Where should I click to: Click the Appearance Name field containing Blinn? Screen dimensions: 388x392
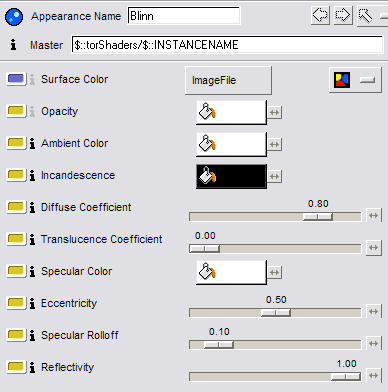184,16
